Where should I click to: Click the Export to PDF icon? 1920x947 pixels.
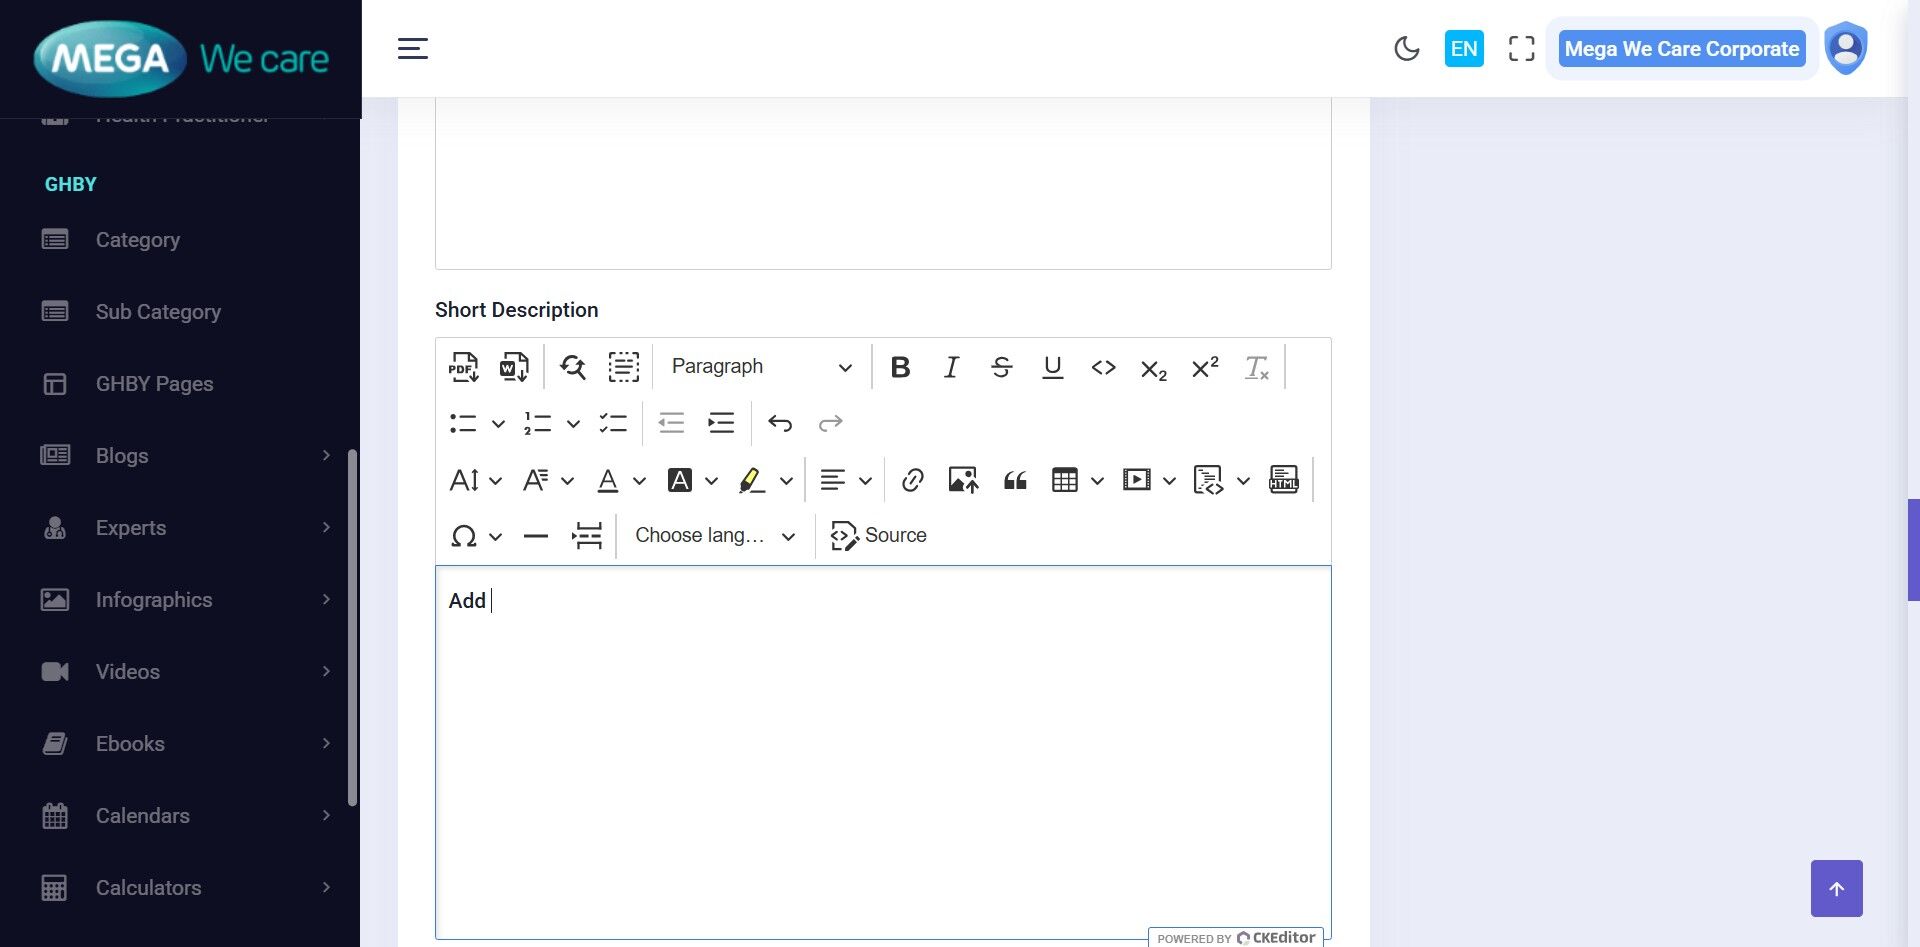coord(463,367)
